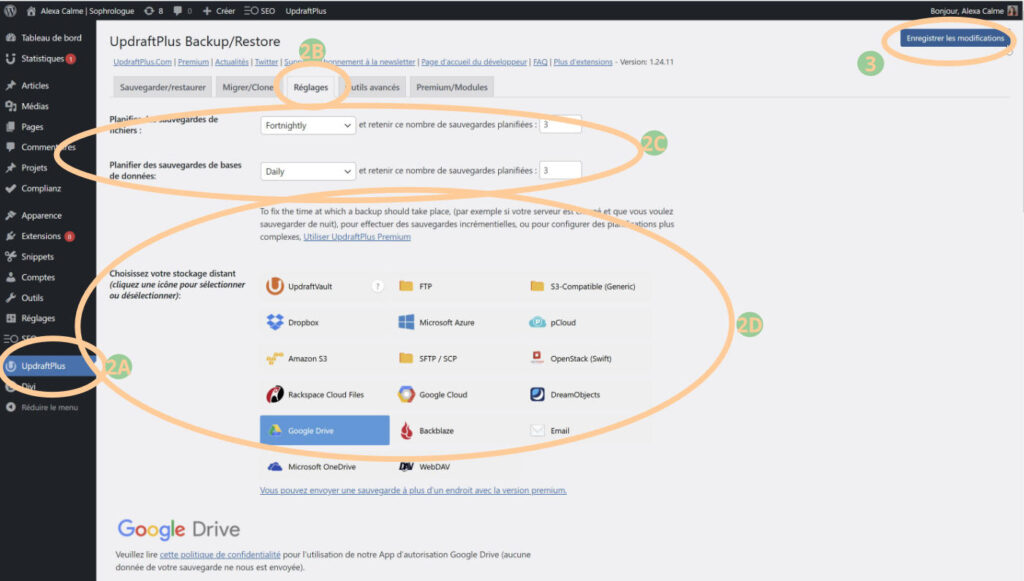Edit retained database backups count field
1024x581 pixels.
point(560,170)
